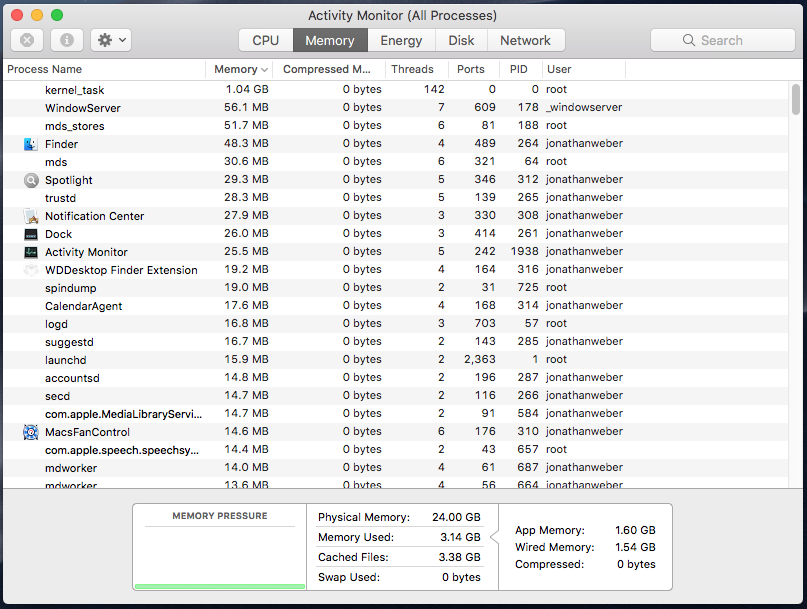Select the CalendarAgent process row
Image resolution: width=807 pixels, height=609 pixels.
[x=395, y=306]
